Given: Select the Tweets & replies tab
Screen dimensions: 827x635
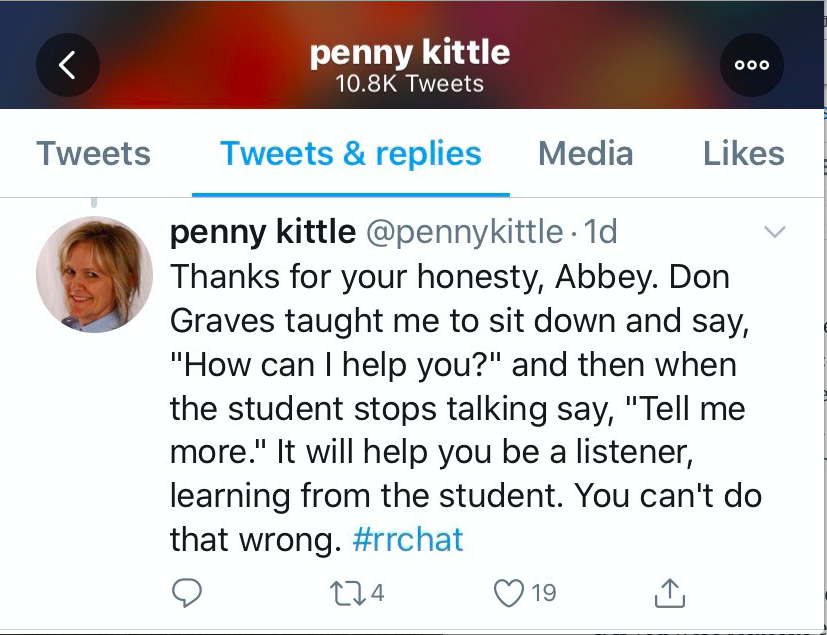Looking at the screenshot, I should tap(350, 154).
